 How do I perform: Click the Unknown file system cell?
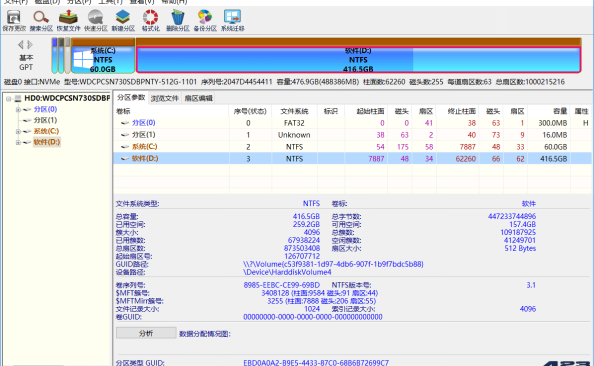point(294,135)
